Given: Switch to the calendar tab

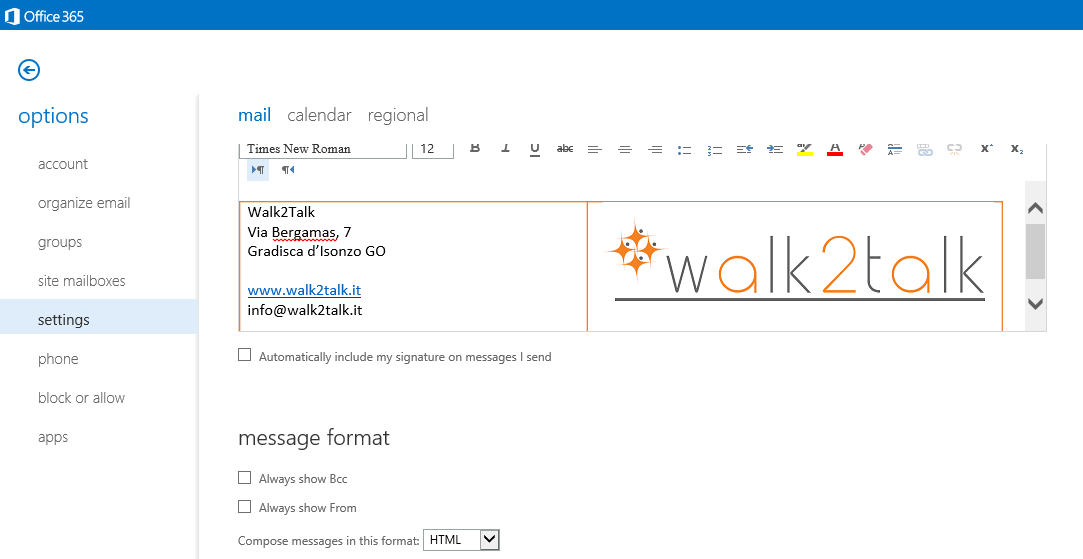Looking at the screenshot, I should click(319, 115).
